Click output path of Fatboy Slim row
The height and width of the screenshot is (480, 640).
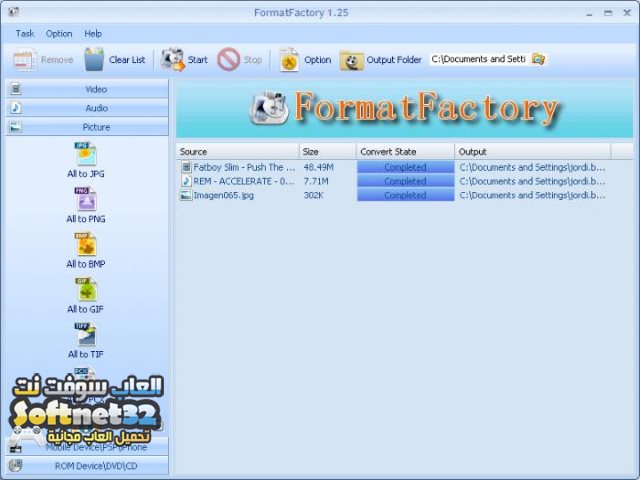(x=532, y=167)
